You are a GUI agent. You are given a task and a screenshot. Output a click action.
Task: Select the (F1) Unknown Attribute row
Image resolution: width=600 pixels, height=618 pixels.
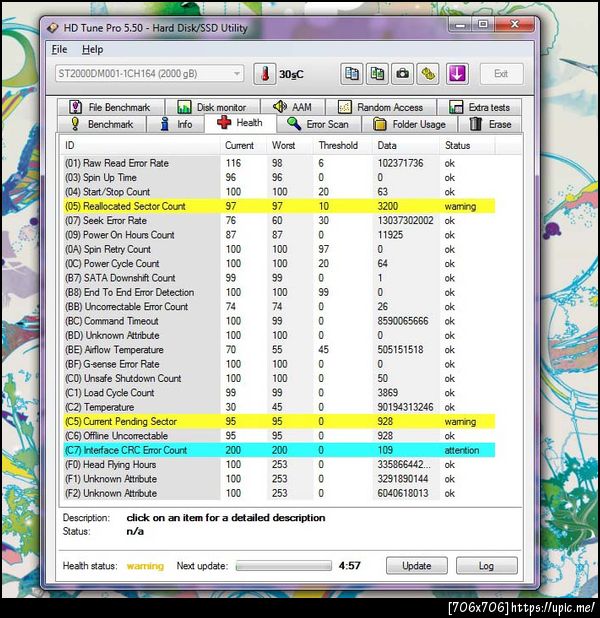[279, 479]
